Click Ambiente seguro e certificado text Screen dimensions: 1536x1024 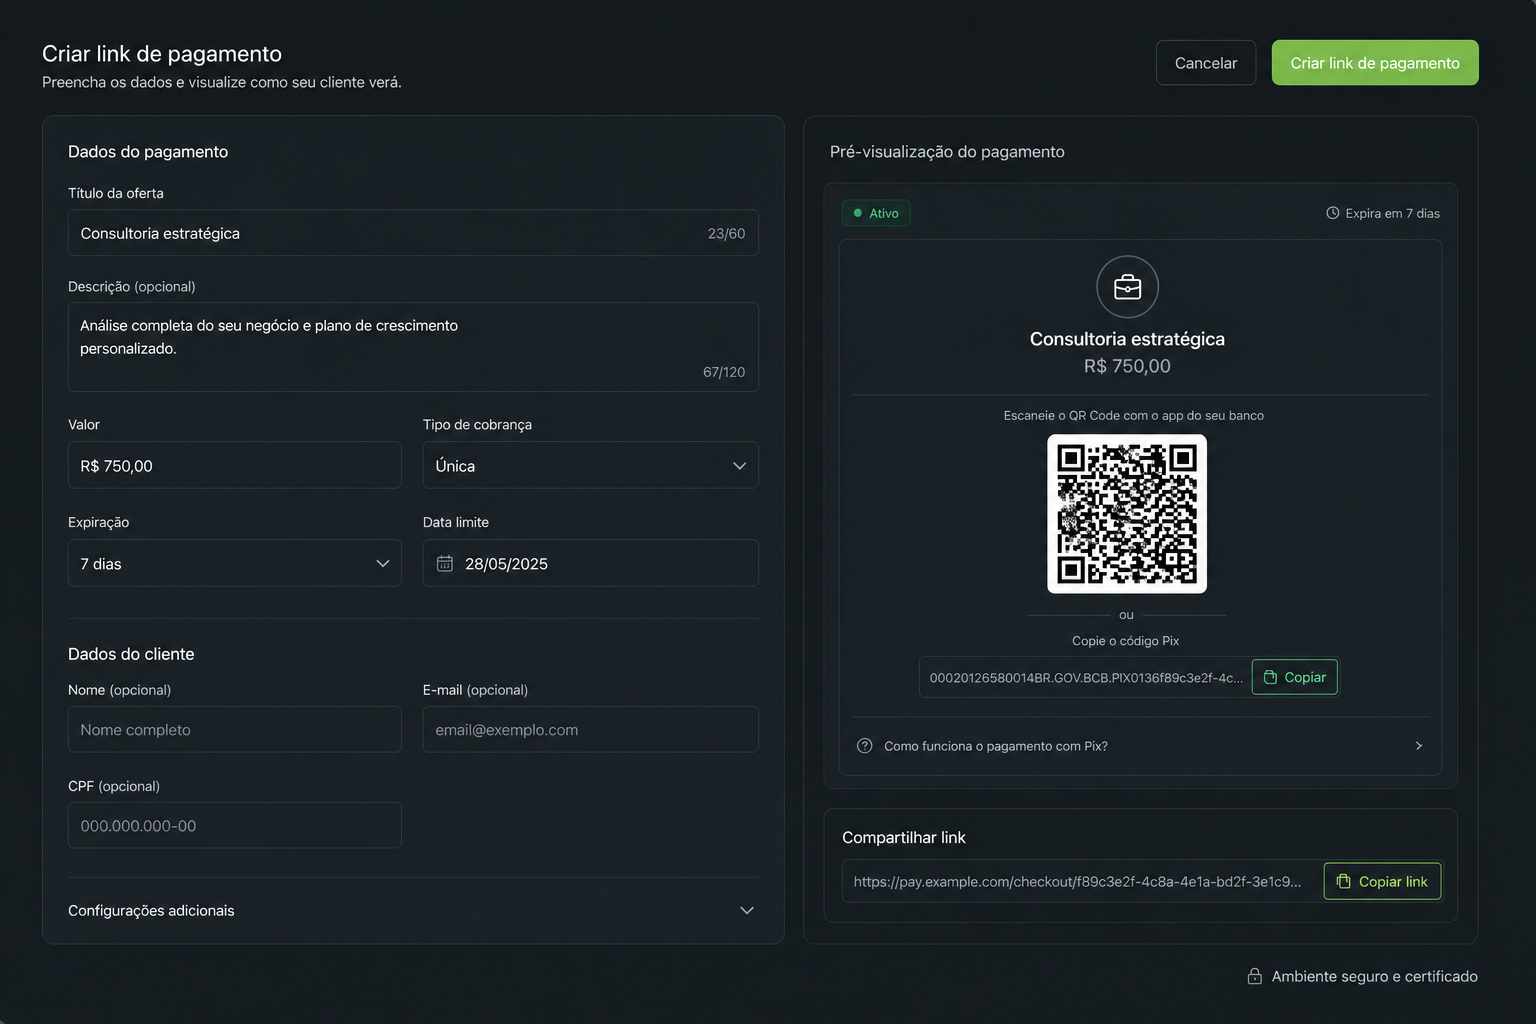coord(1374,976)
